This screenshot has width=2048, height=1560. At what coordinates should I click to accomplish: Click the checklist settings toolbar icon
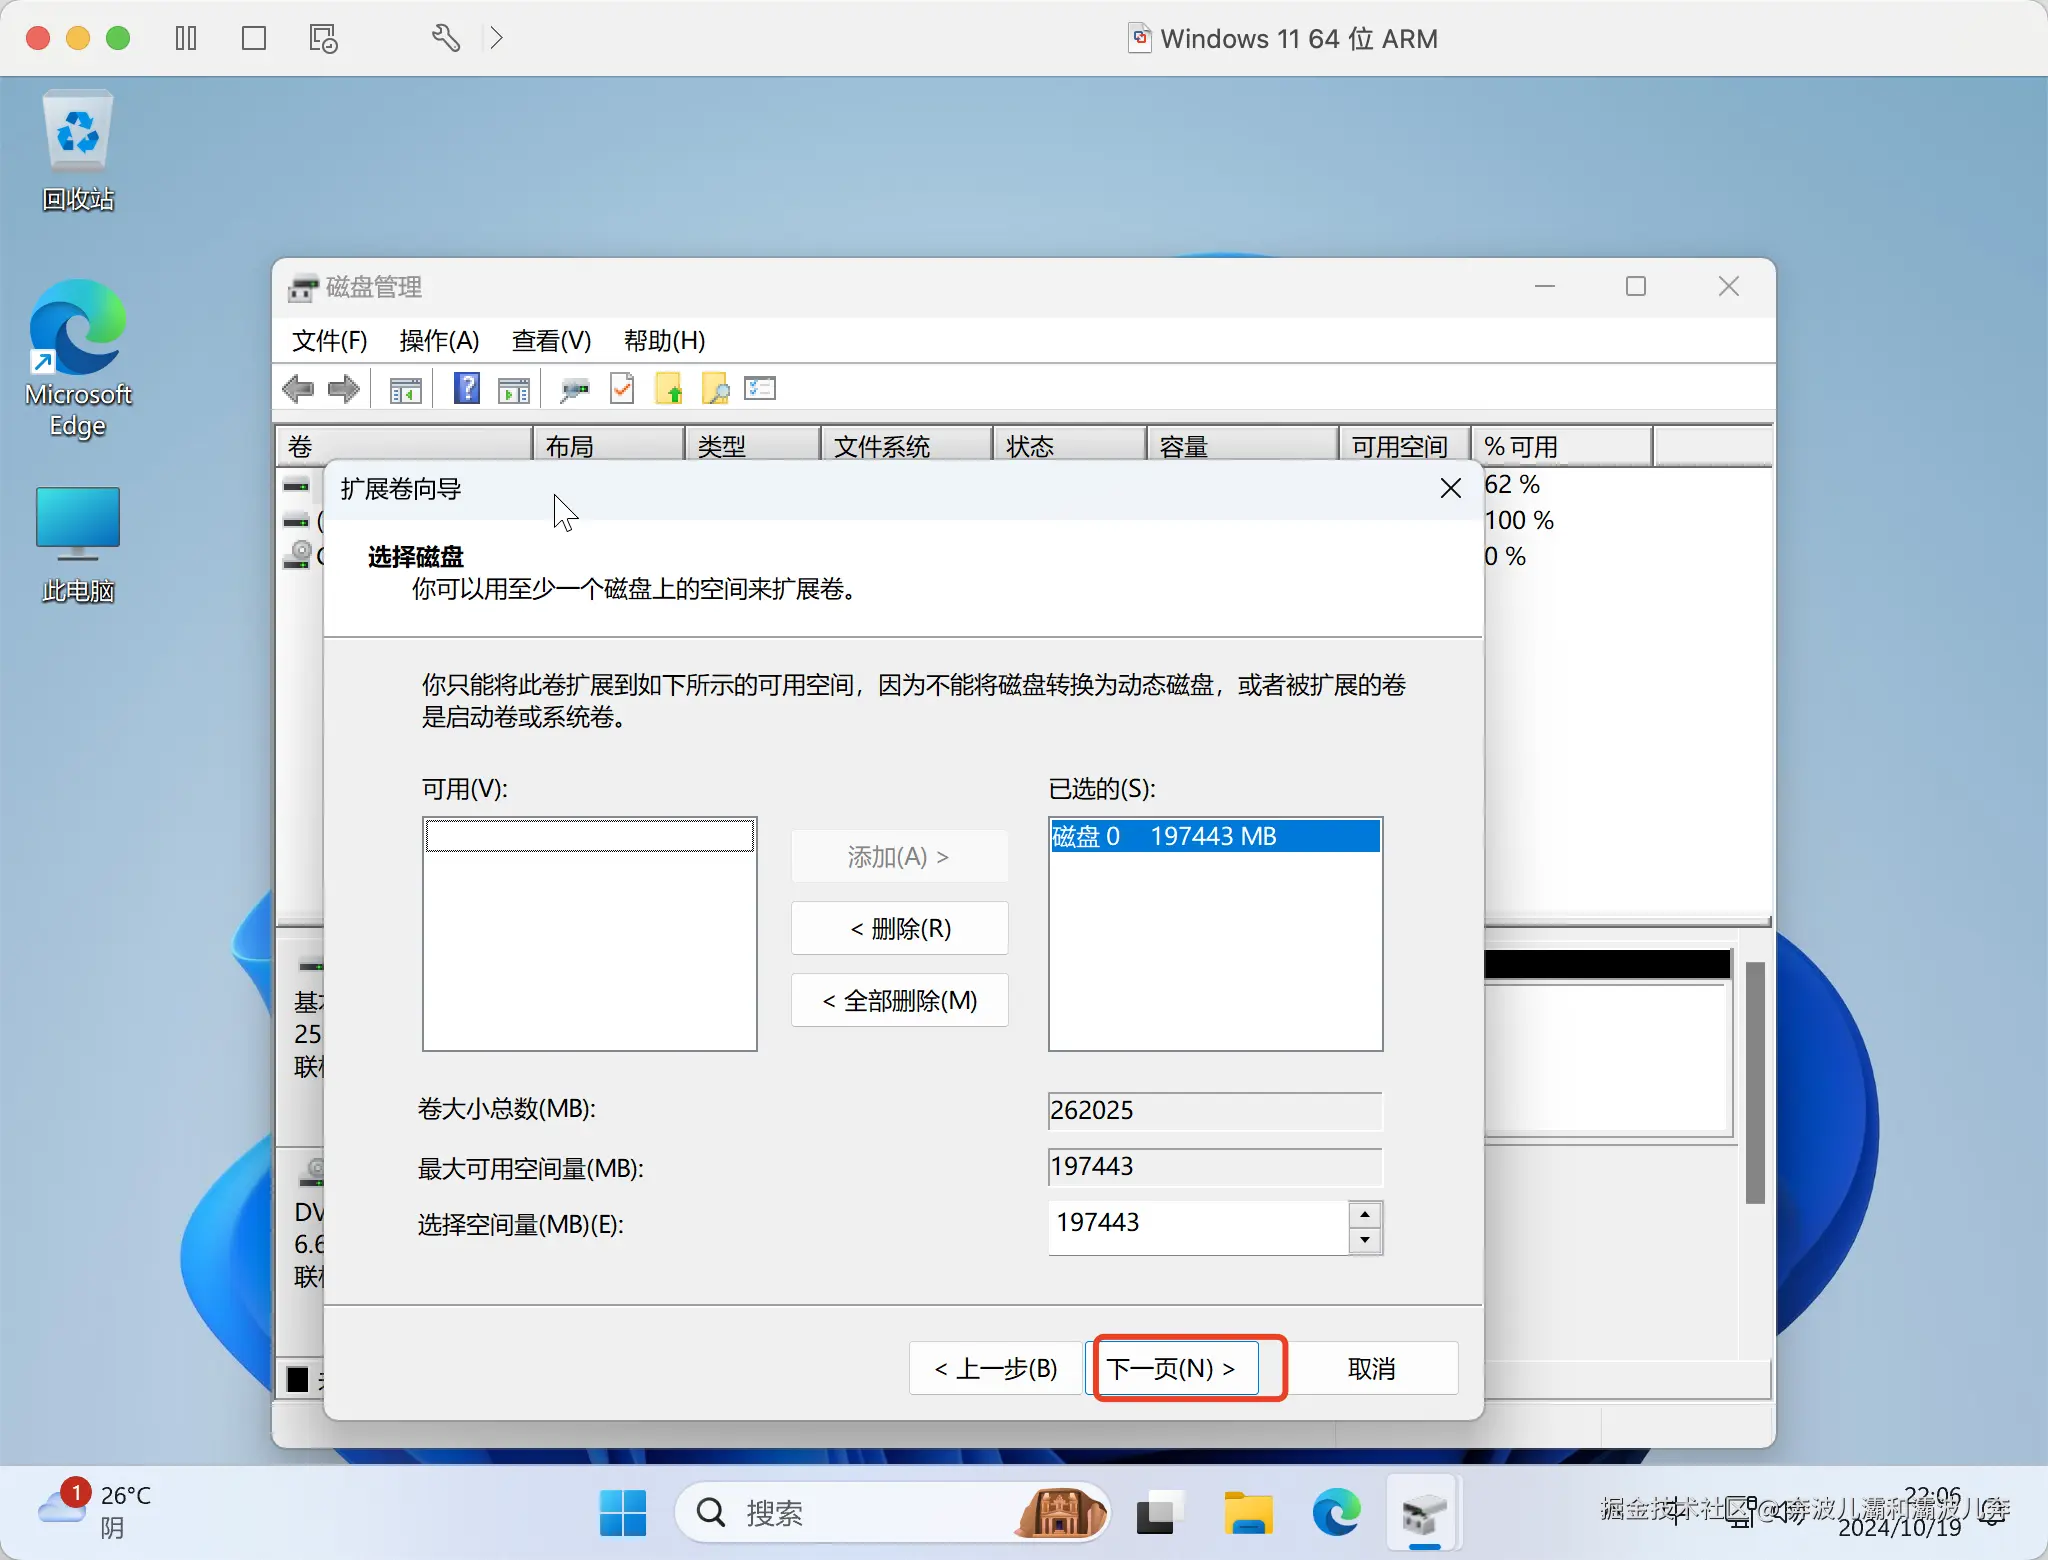[x=761, y=389]
